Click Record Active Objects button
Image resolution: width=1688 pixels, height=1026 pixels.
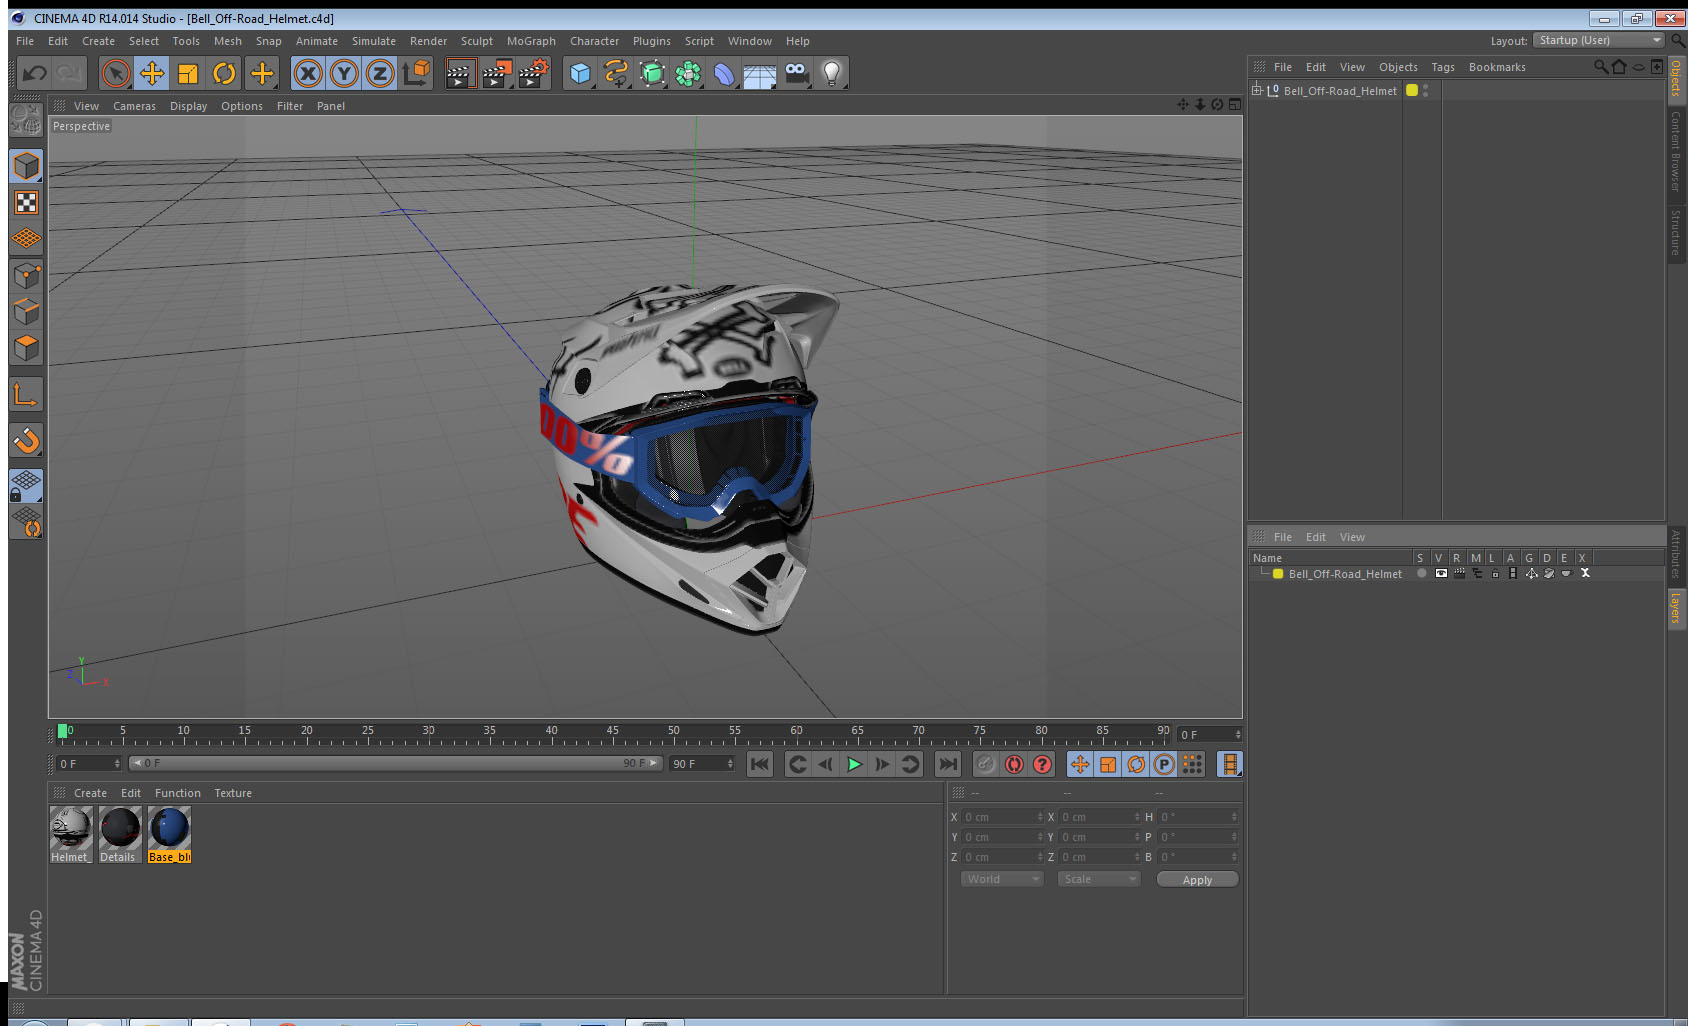coord(986,764)
